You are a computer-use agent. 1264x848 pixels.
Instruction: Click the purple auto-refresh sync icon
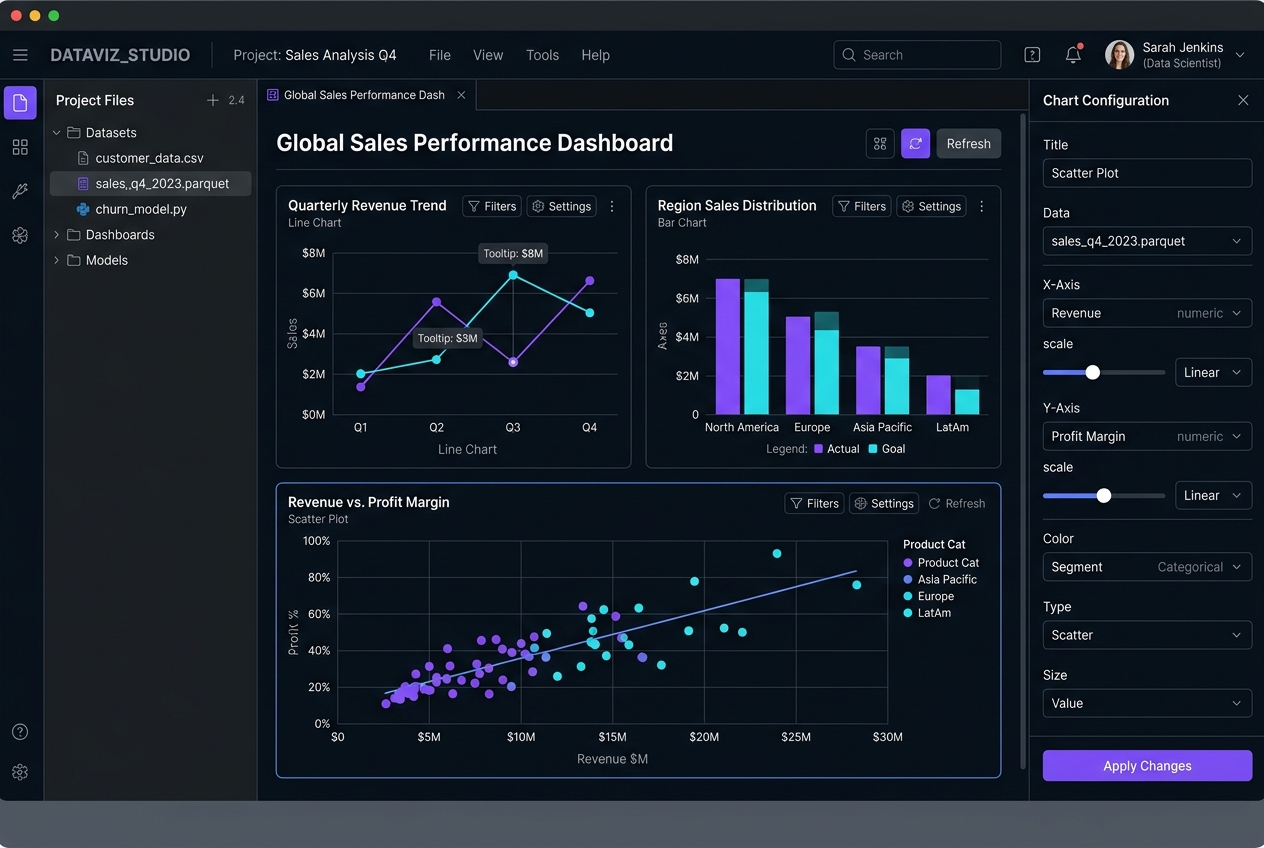tap(915, 143)
